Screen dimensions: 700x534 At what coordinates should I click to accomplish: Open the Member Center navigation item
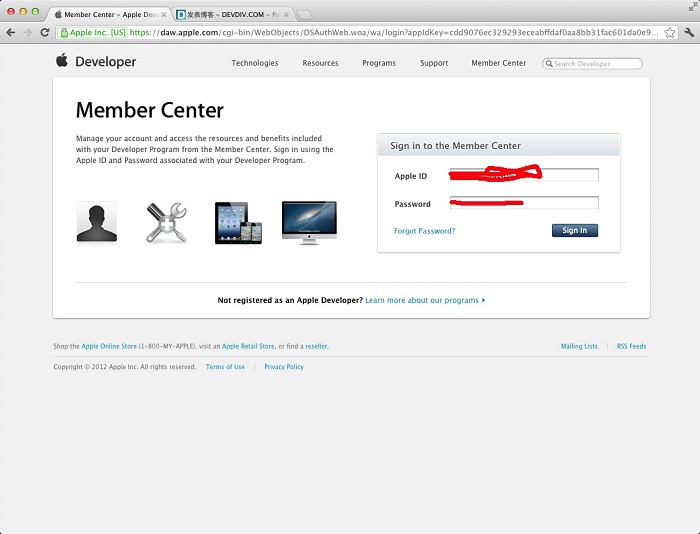pos(499,63)
